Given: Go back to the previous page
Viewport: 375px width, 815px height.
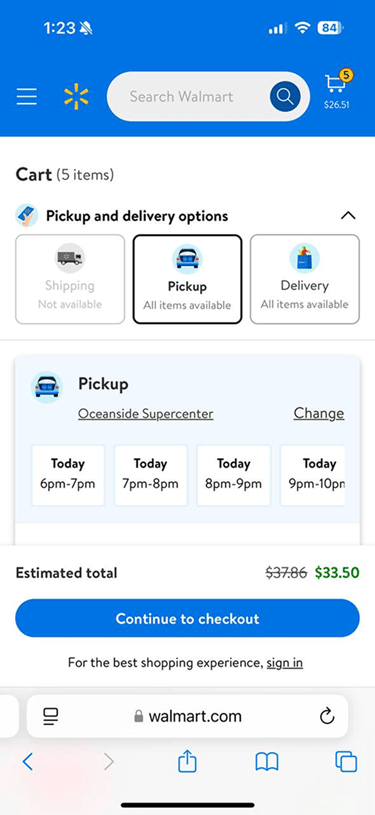Looking at the screenshot, I should [28, 762].
